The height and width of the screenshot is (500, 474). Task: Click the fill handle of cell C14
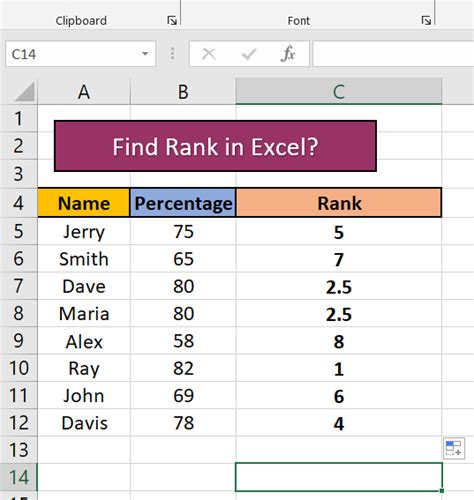pos(442,490)
